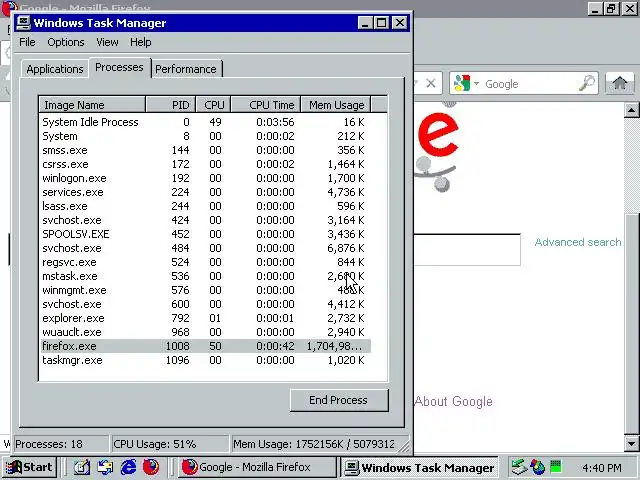Select the lsass.exe process row
This screenshot has width=640, height=480.
(x=205, y=206)
